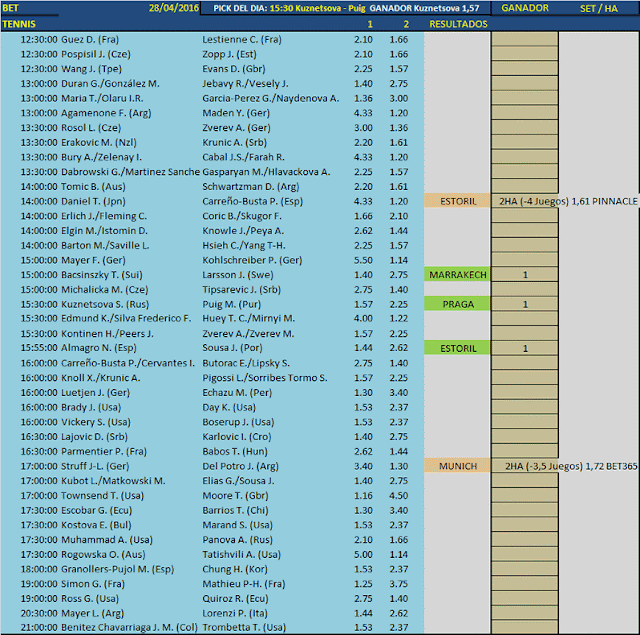This screenshot has width=640, height=635.
Task: Select the green ESTORIL cell for Almagro match
Action: 458,348
